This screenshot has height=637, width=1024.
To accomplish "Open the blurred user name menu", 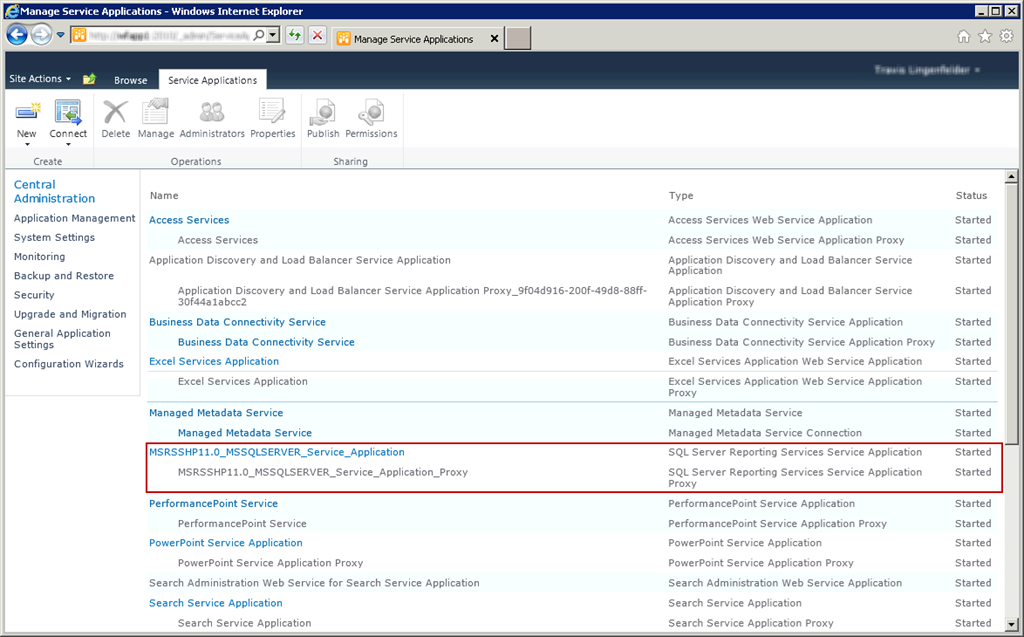I will pyautogui.click(x=927, y=69).
